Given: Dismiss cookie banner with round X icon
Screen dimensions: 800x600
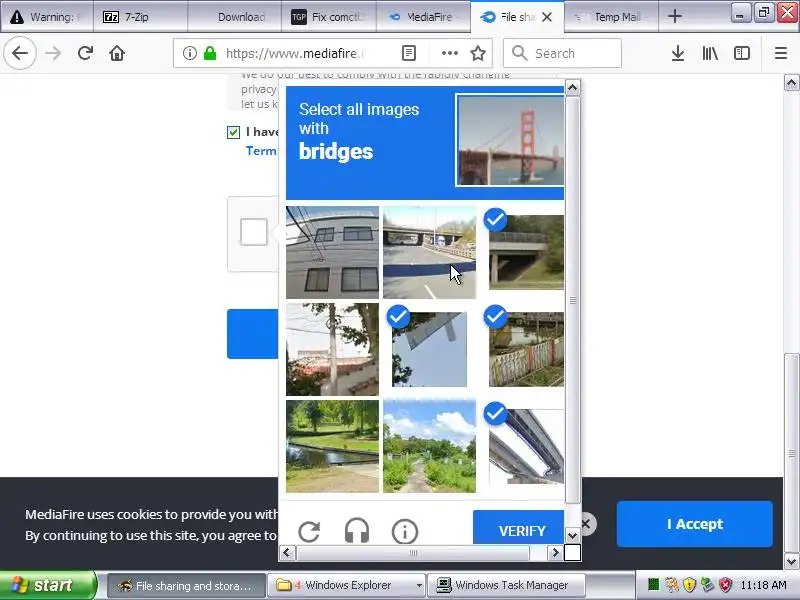Looking at the screenshot, I should point(587,523).
